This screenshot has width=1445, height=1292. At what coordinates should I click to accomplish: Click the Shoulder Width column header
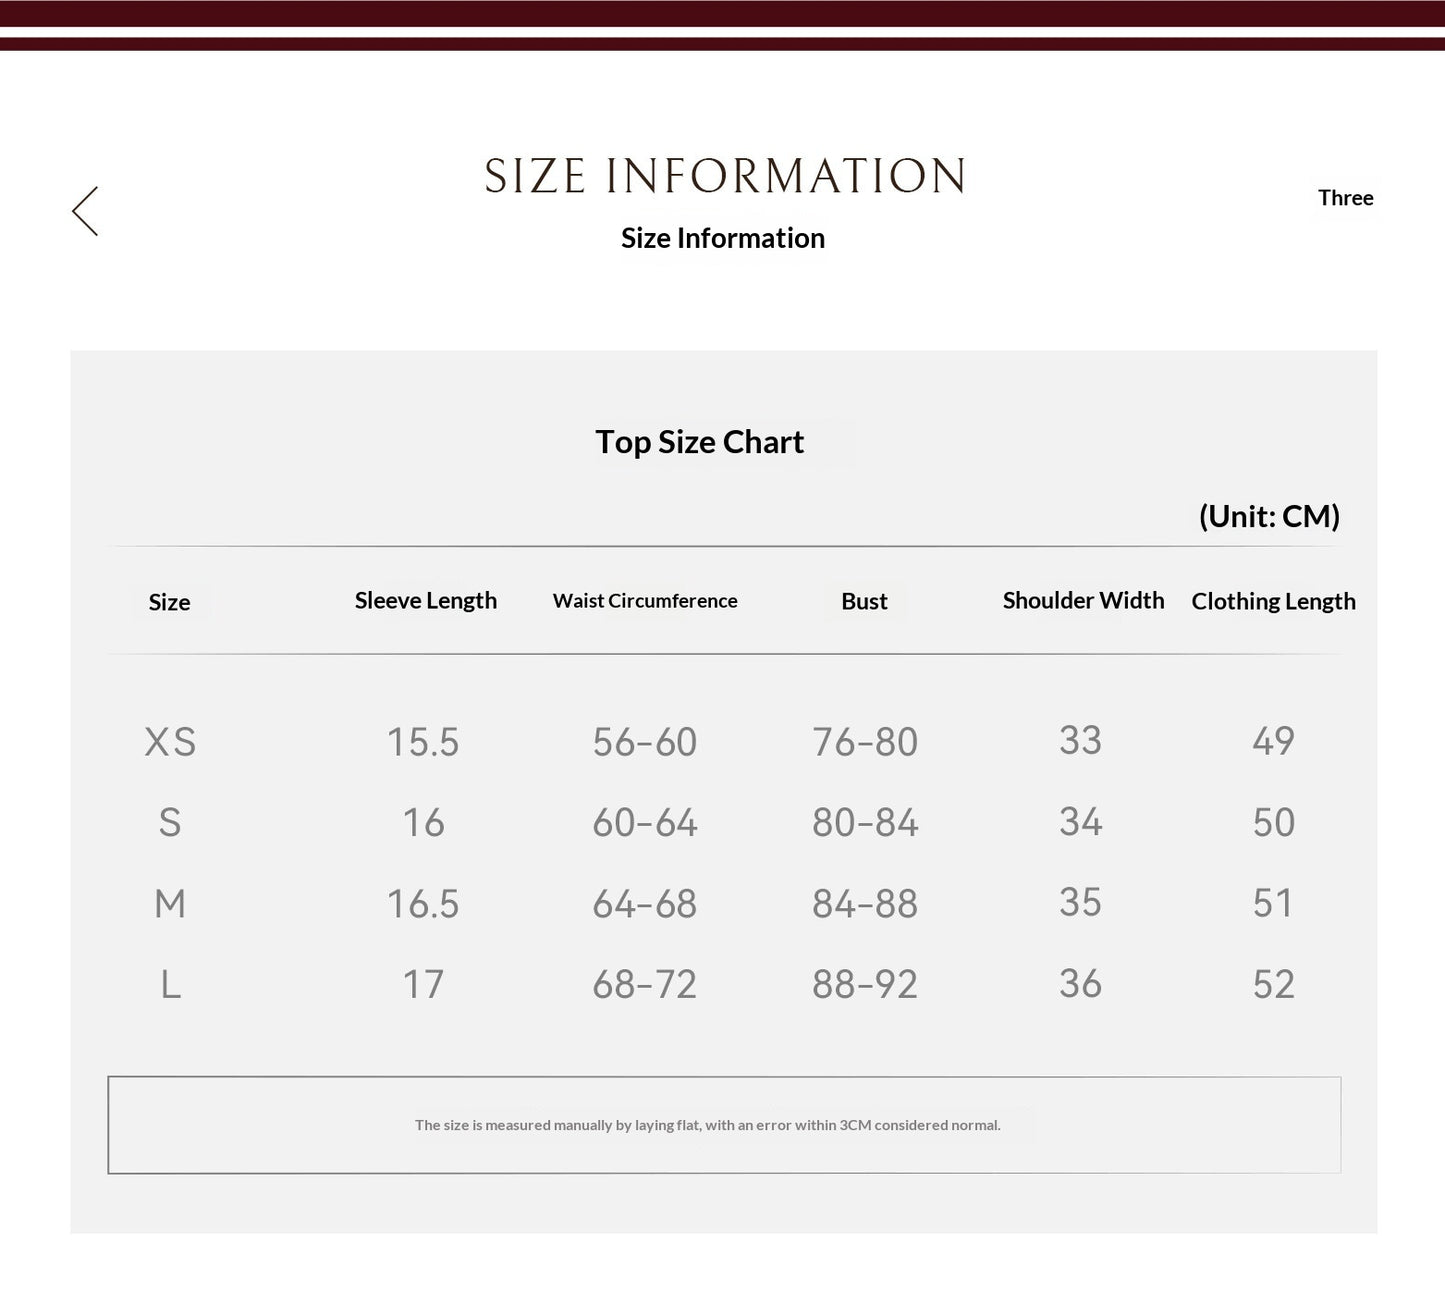point(1083,600)
